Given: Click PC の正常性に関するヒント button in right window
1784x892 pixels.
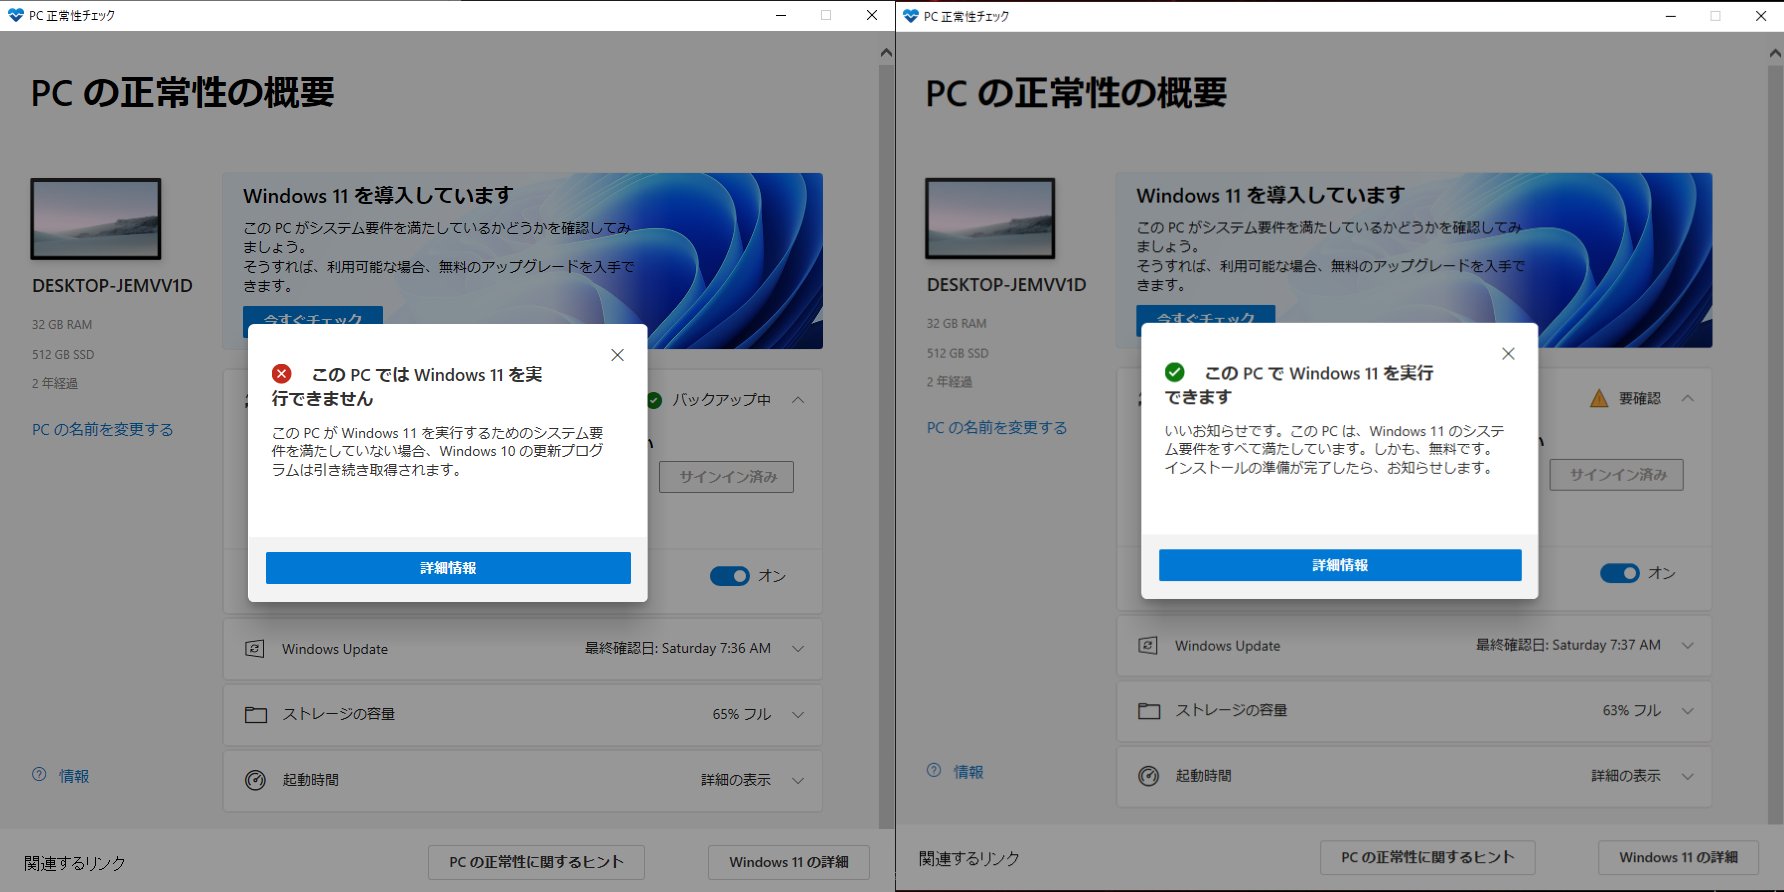Looking at the screenshot, I should pyautogui.click(x=1428, y=857).
